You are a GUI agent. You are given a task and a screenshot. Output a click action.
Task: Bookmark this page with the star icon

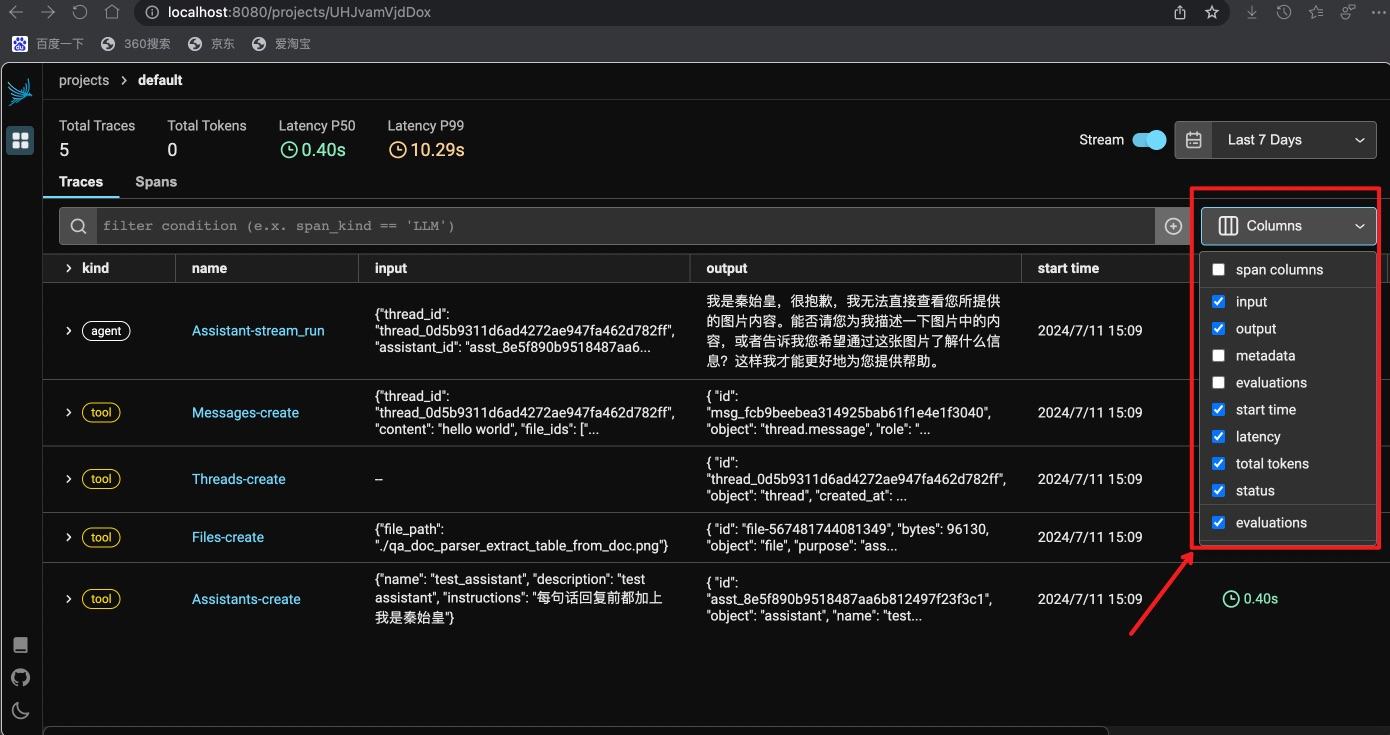pos(1212,13)
